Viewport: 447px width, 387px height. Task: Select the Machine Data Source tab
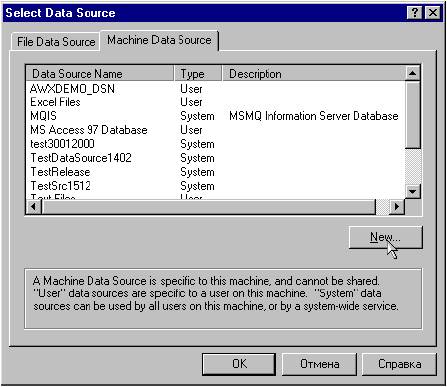pyautogui.click(x=159, y=40)
